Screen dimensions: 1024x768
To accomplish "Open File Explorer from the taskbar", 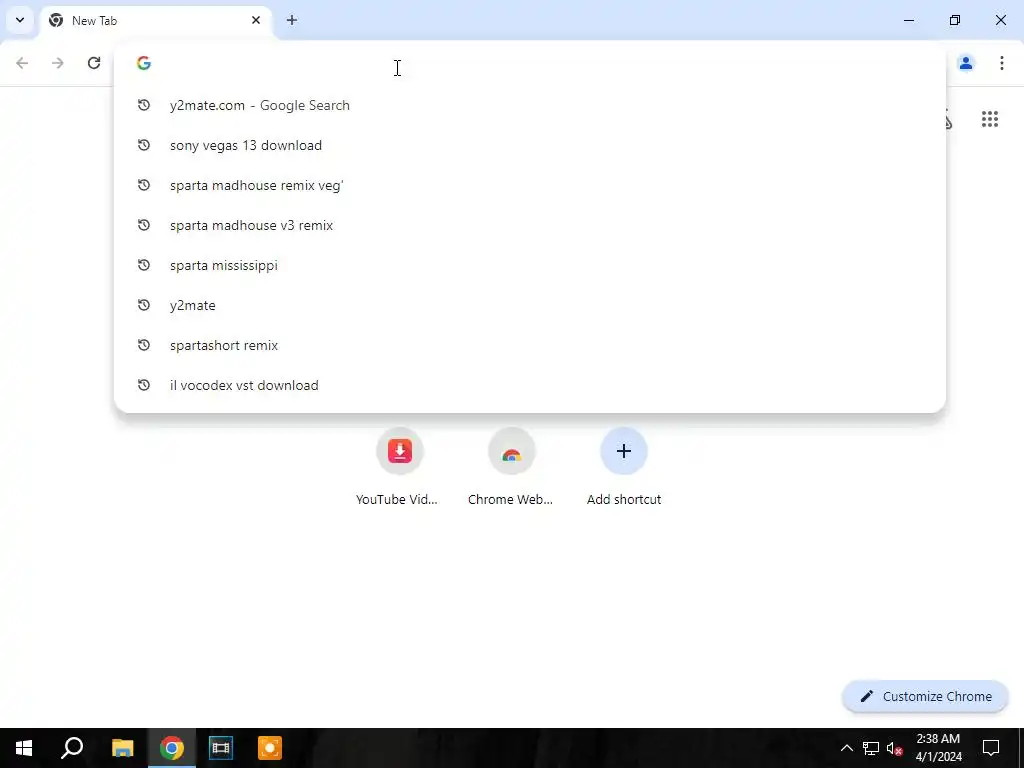I will [122, 748].
